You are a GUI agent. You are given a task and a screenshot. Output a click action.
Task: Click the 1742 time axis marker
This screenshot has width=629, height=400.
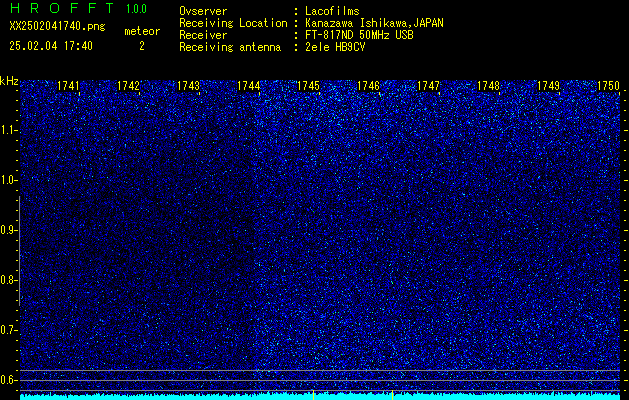128,86
